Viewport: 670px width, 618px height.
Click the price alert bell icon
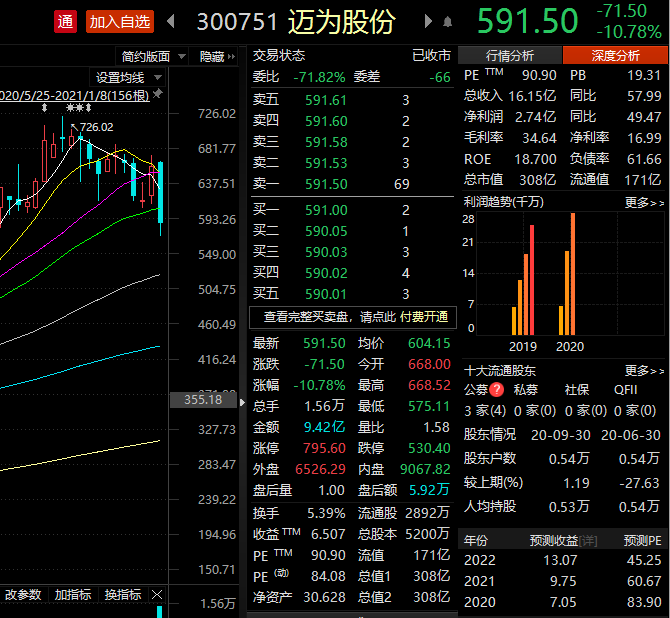(x=447, y=21)
